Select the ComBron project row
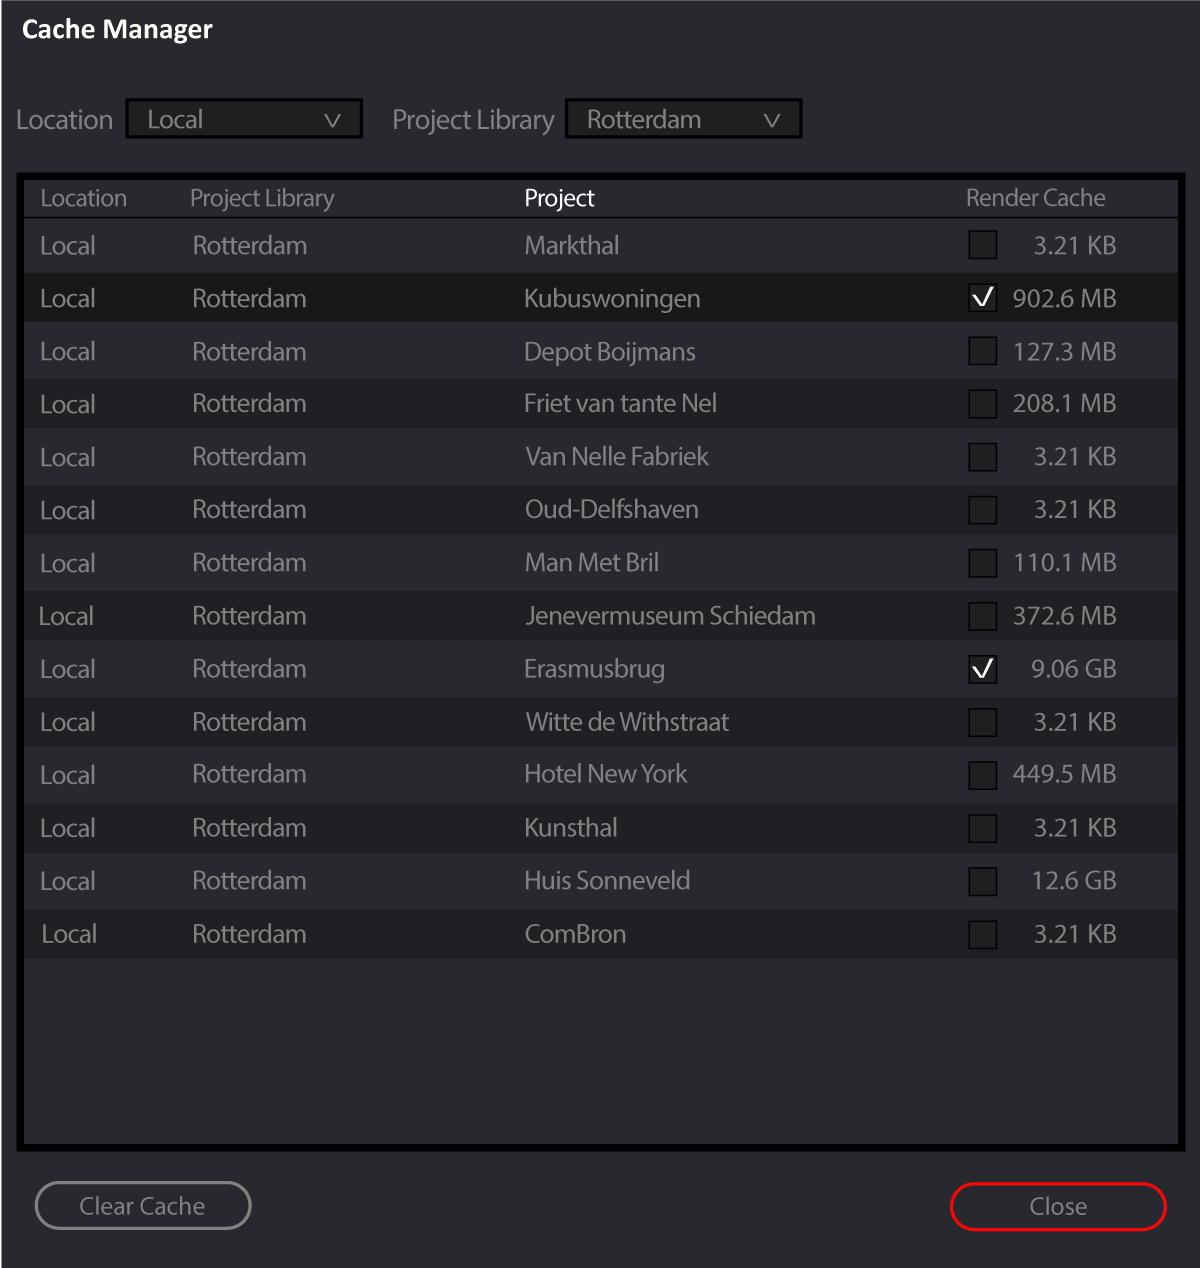Screen dimensions: 1200x1268 (x=575, y=933)
